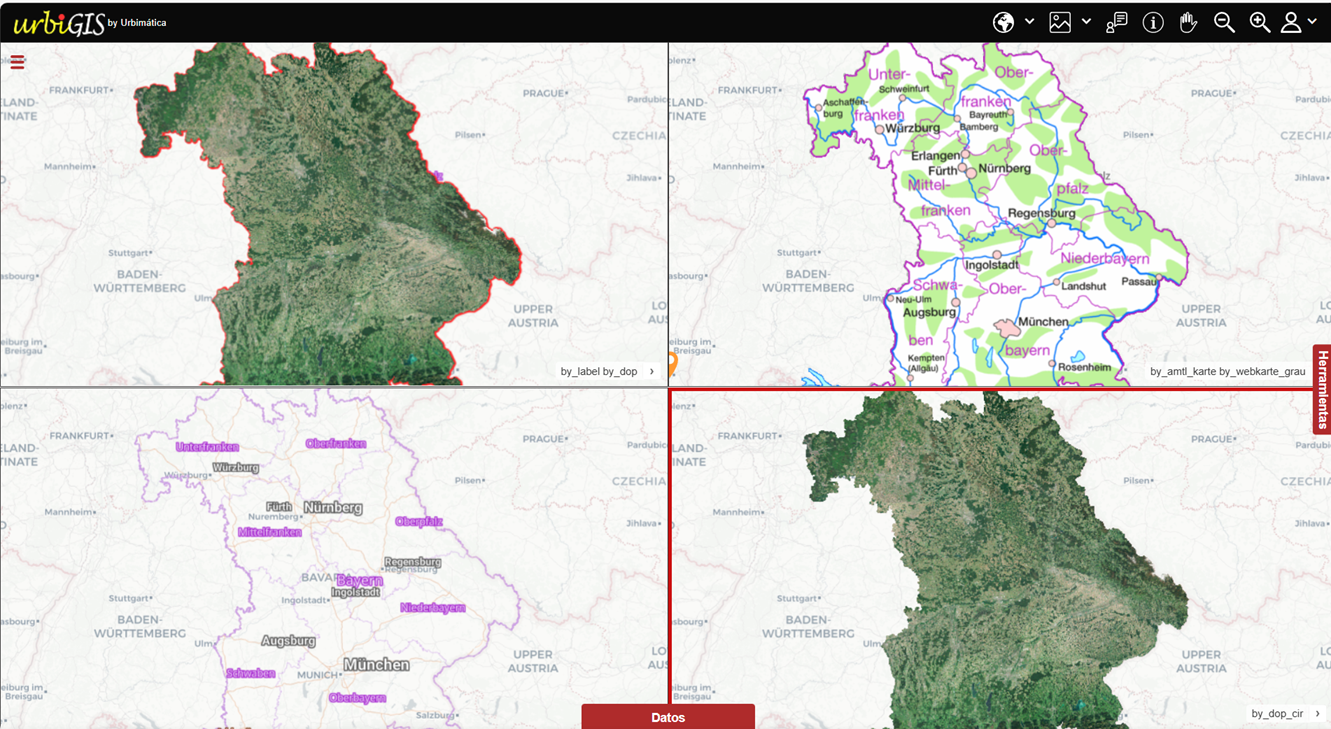Click the zoom out magnifier
This screenshot has height=729, width=1331.
point(1224,22)
